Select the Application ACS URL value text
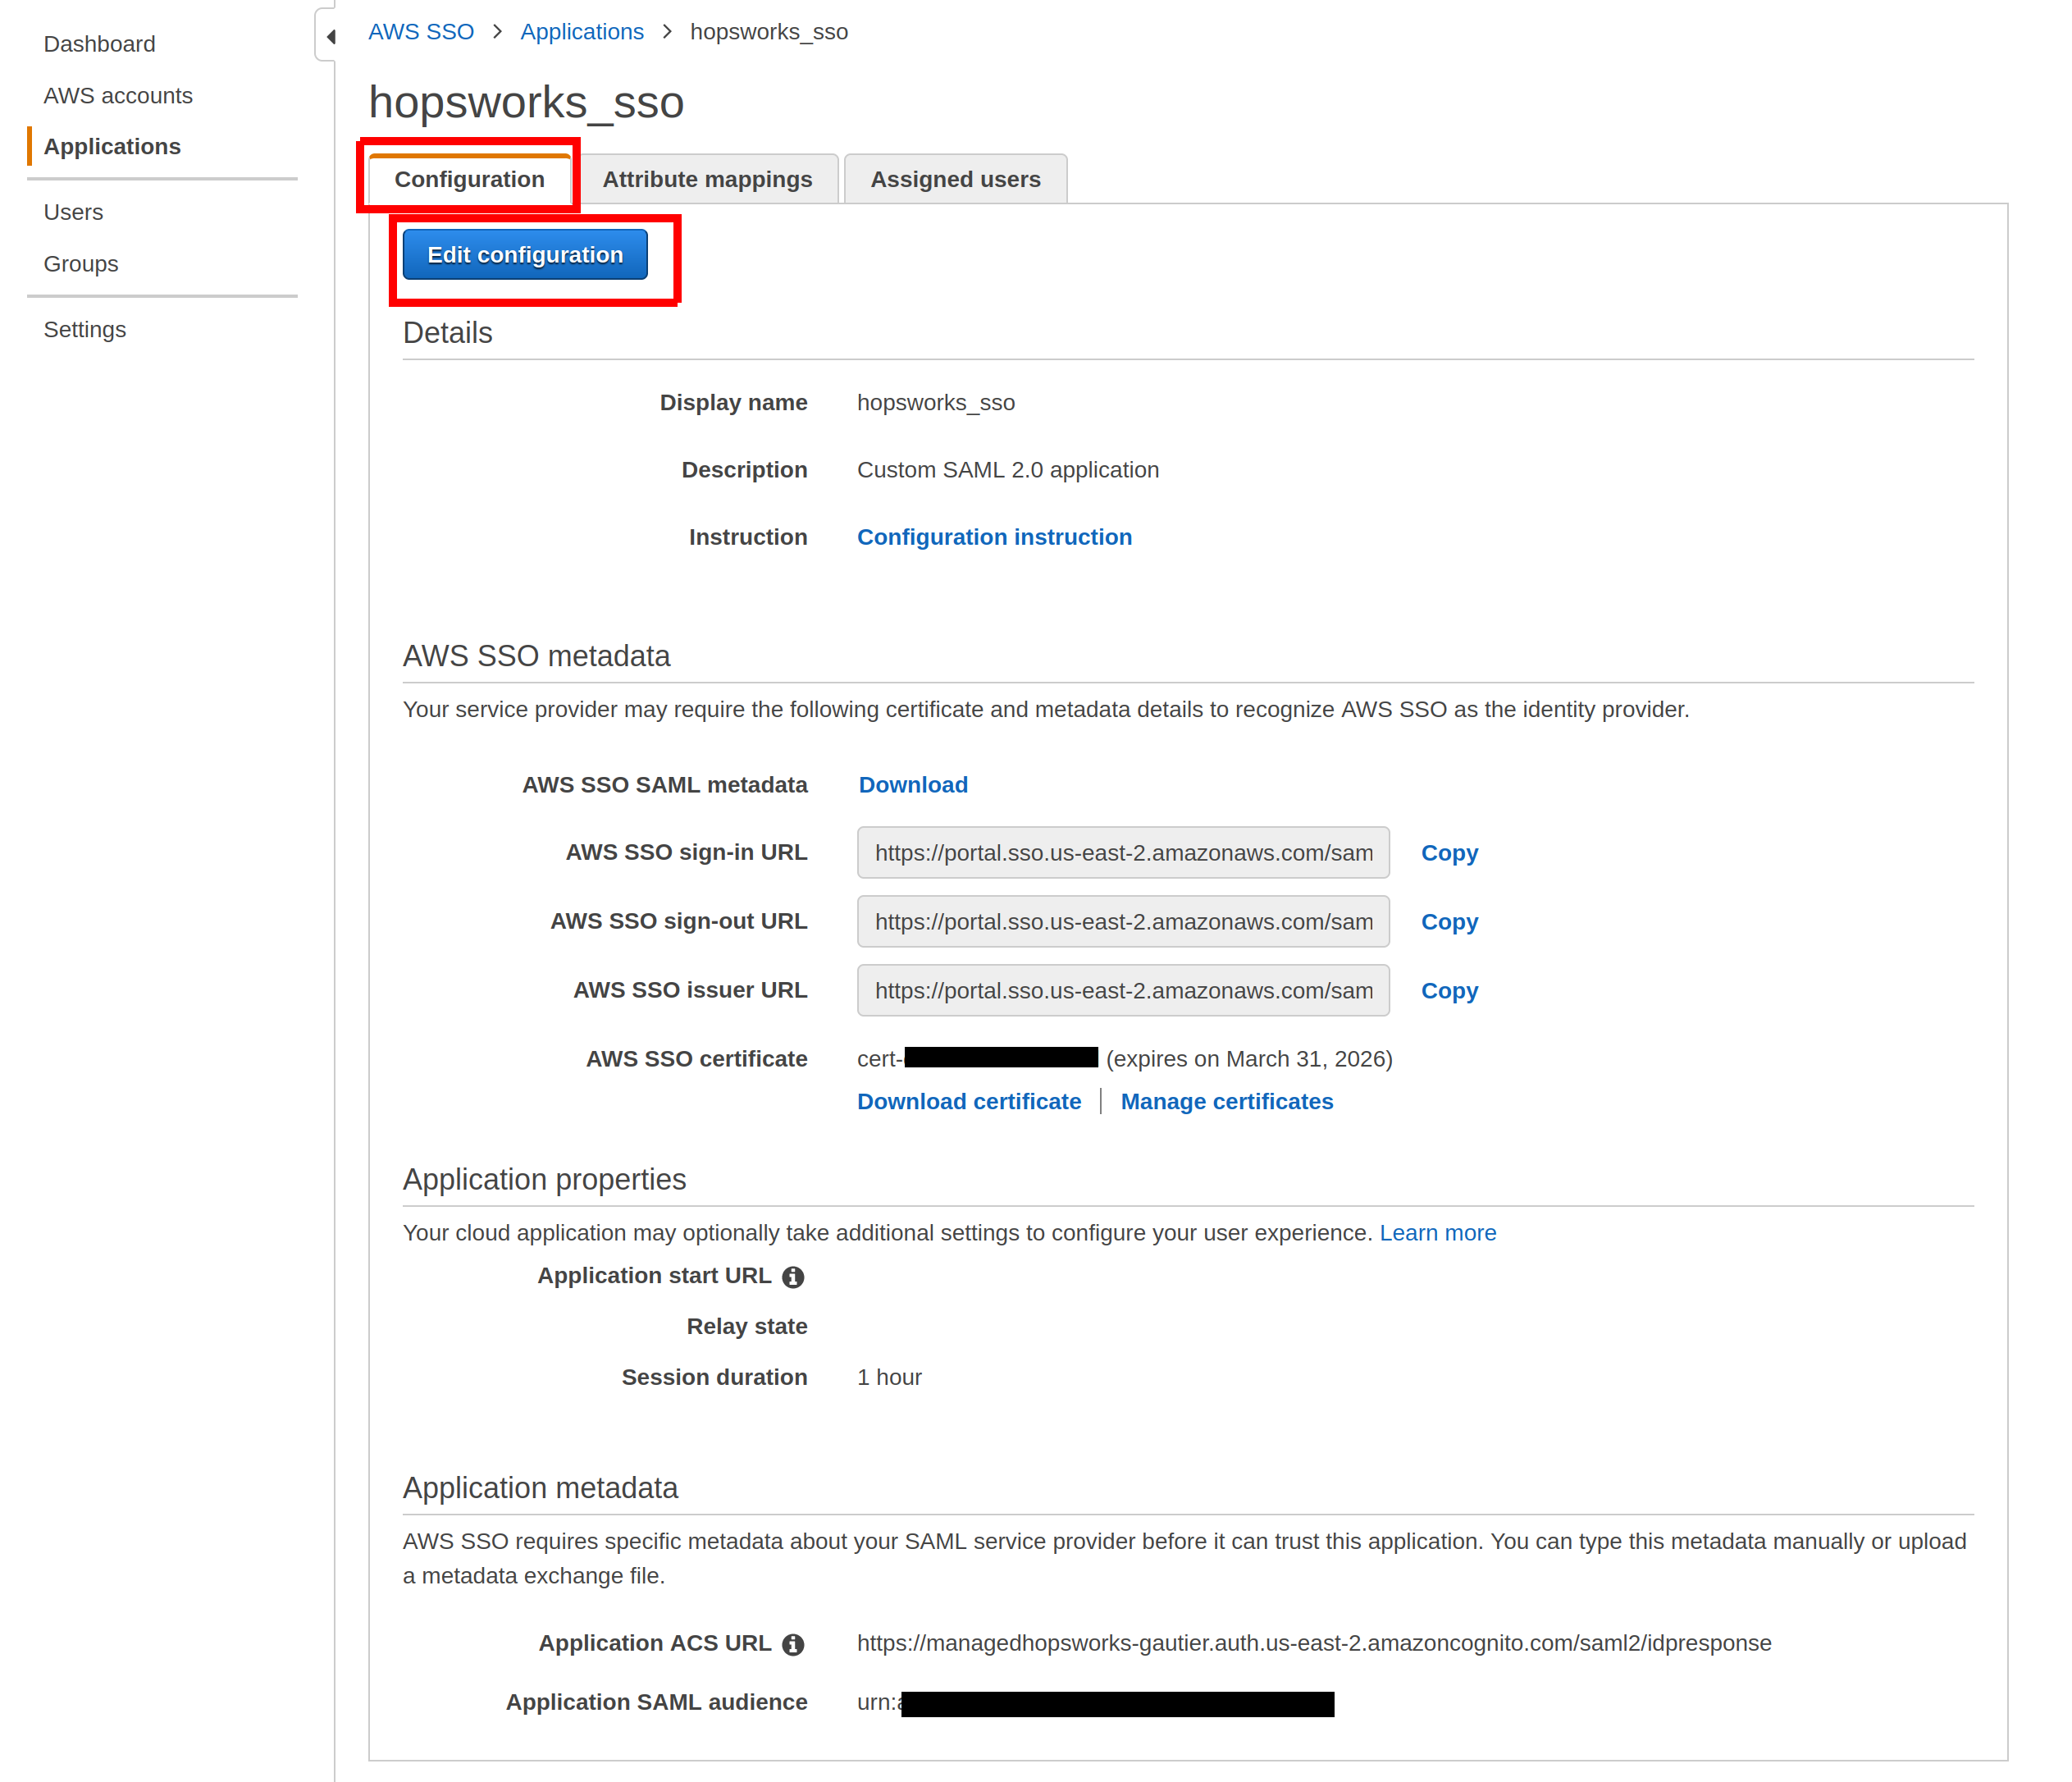Screen dimensions: 2072x1782 1314,1644
